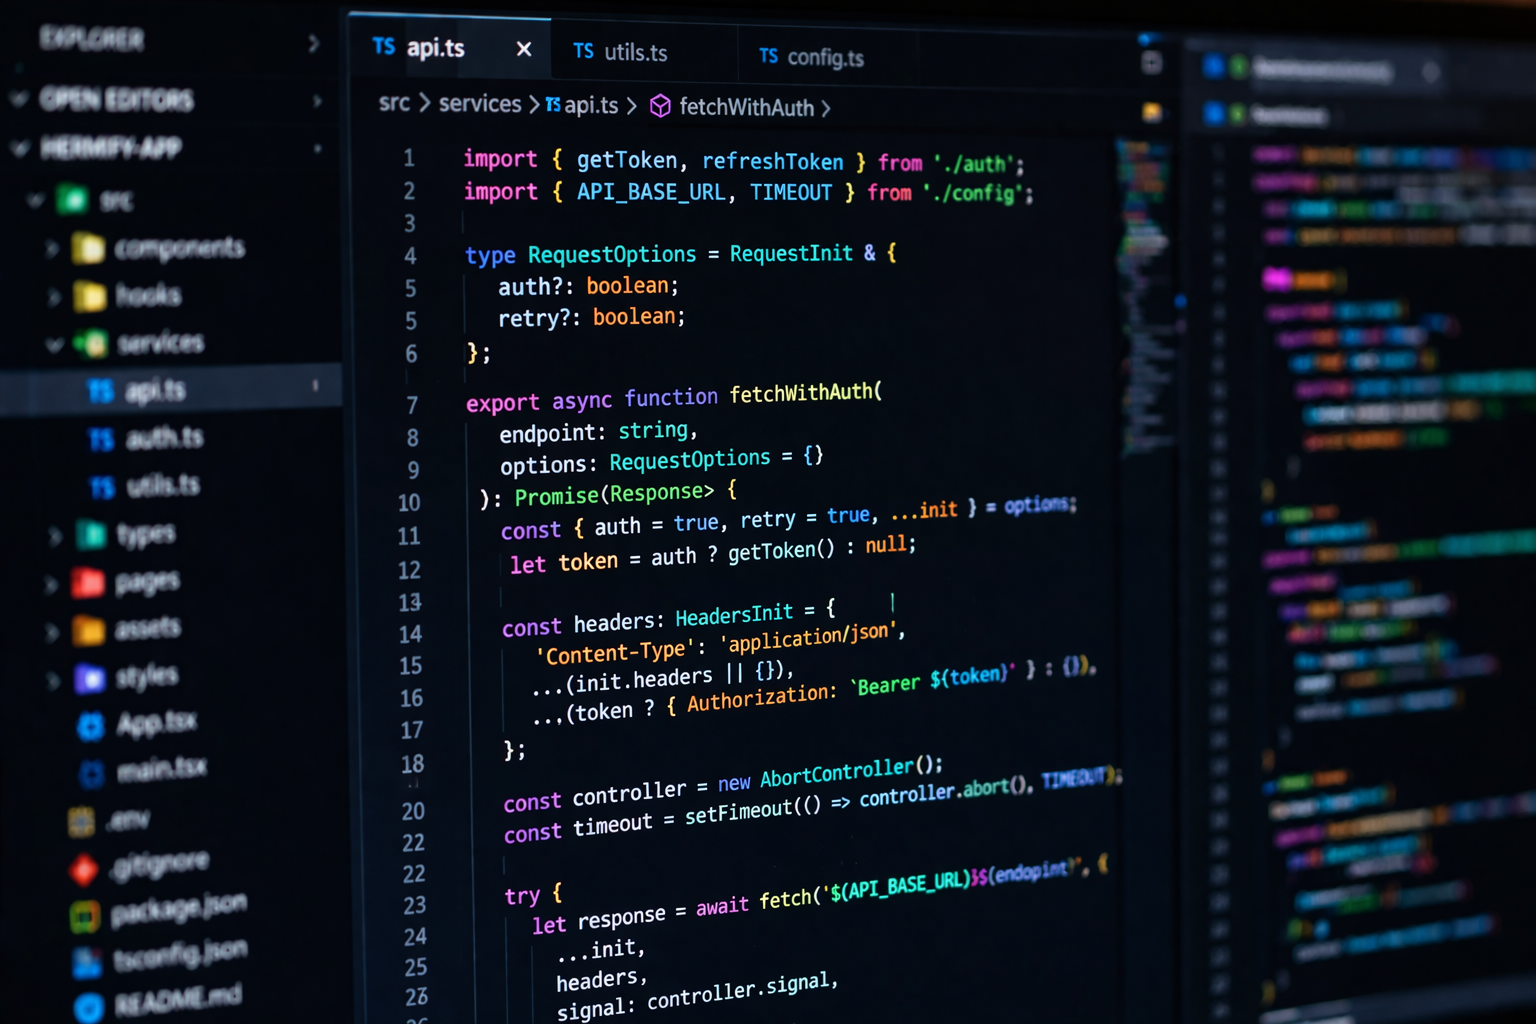The width and height of the screenshot is (1536, 1024).
Task: Open utils.ts in the file tree
Action: (163, 486)
